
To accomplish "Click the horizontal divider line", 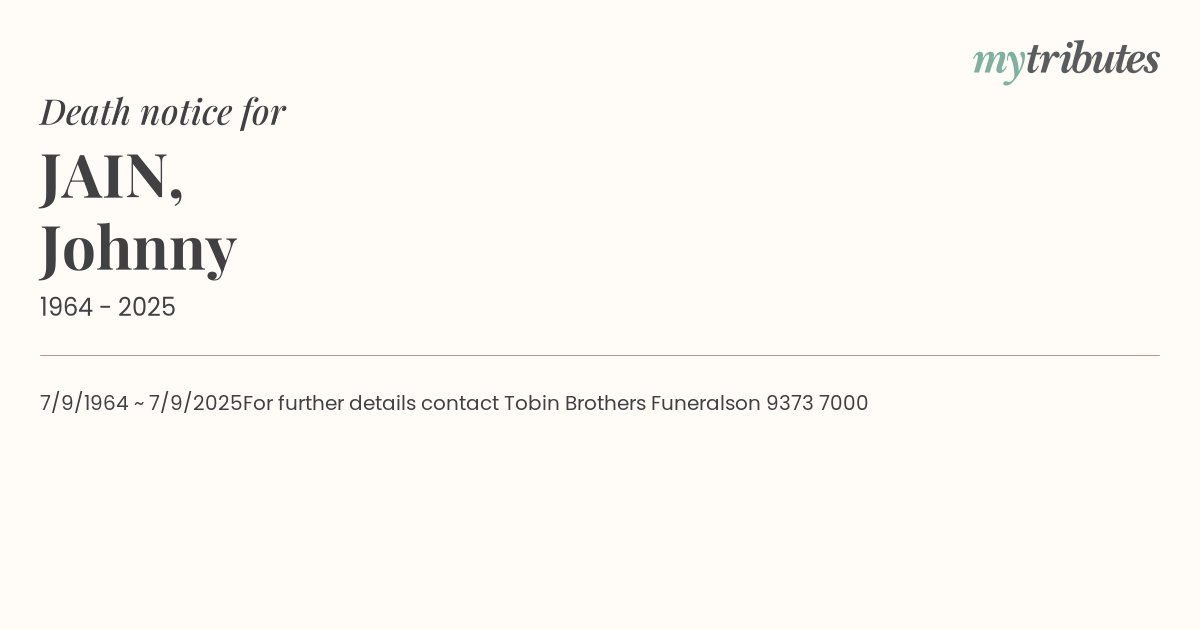I will 600,355.
